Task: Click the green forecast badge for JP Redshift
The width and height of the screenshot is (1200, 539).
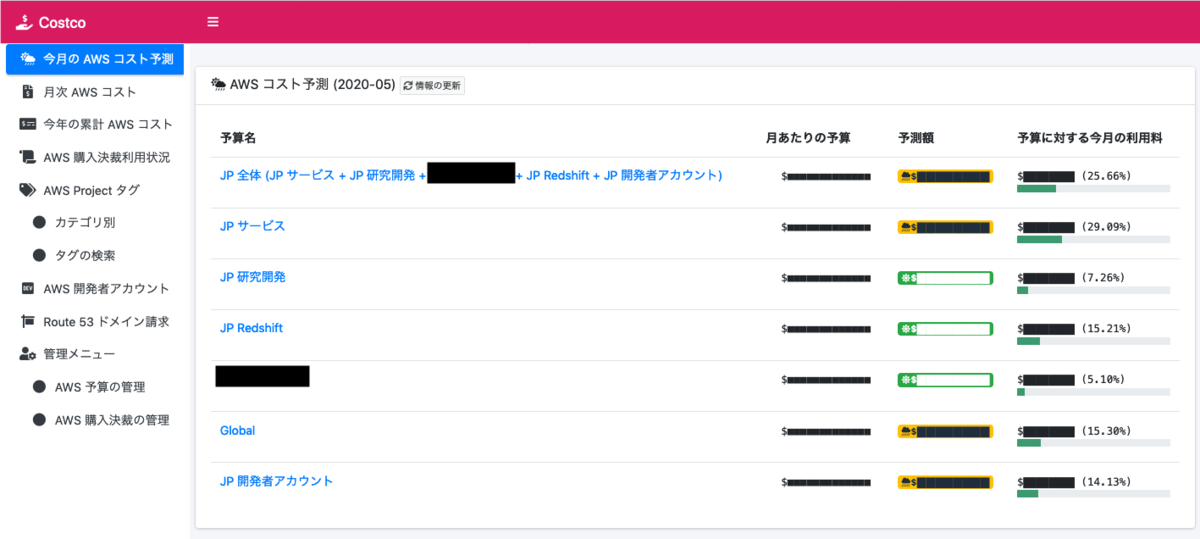Action: tap(945, 329)
